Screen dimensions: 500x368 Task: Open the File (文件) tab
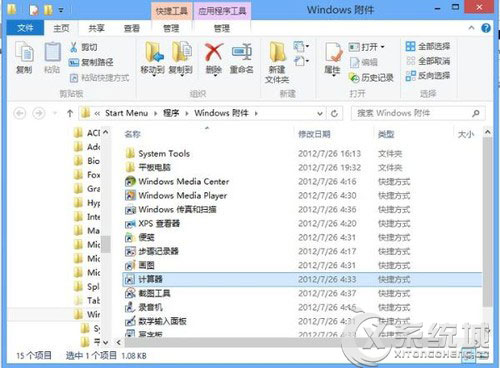tap(25, 28)
